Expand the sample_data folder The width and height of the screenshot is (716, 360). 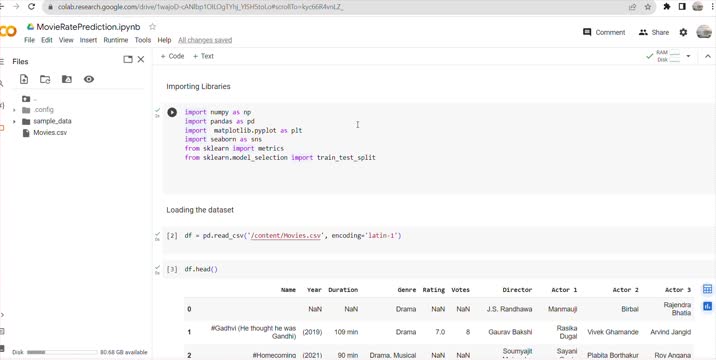tap(14, 122)
